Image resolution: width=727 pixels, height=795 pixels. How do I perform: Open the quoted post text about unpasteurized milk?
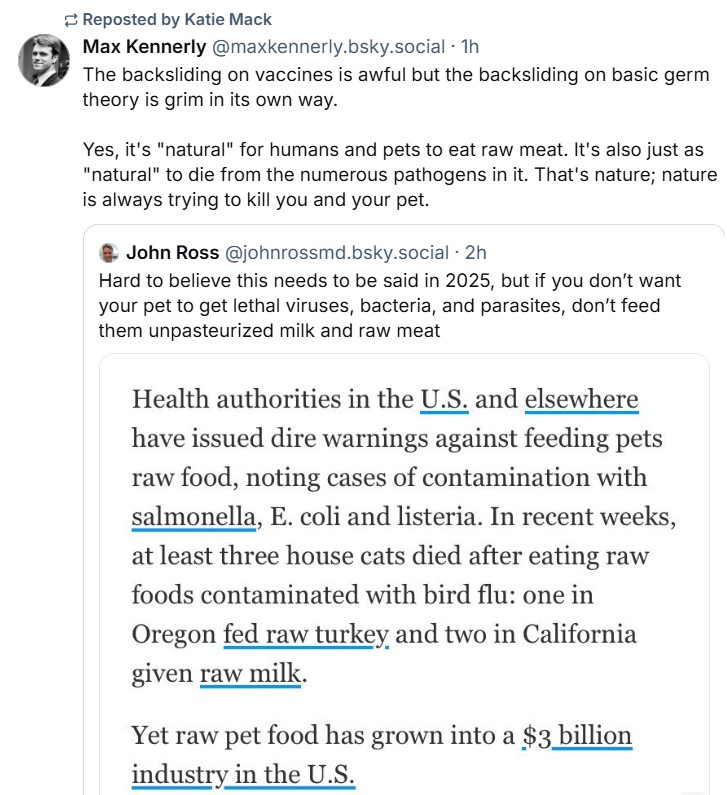pyautogui.click(x=380, y=304)
